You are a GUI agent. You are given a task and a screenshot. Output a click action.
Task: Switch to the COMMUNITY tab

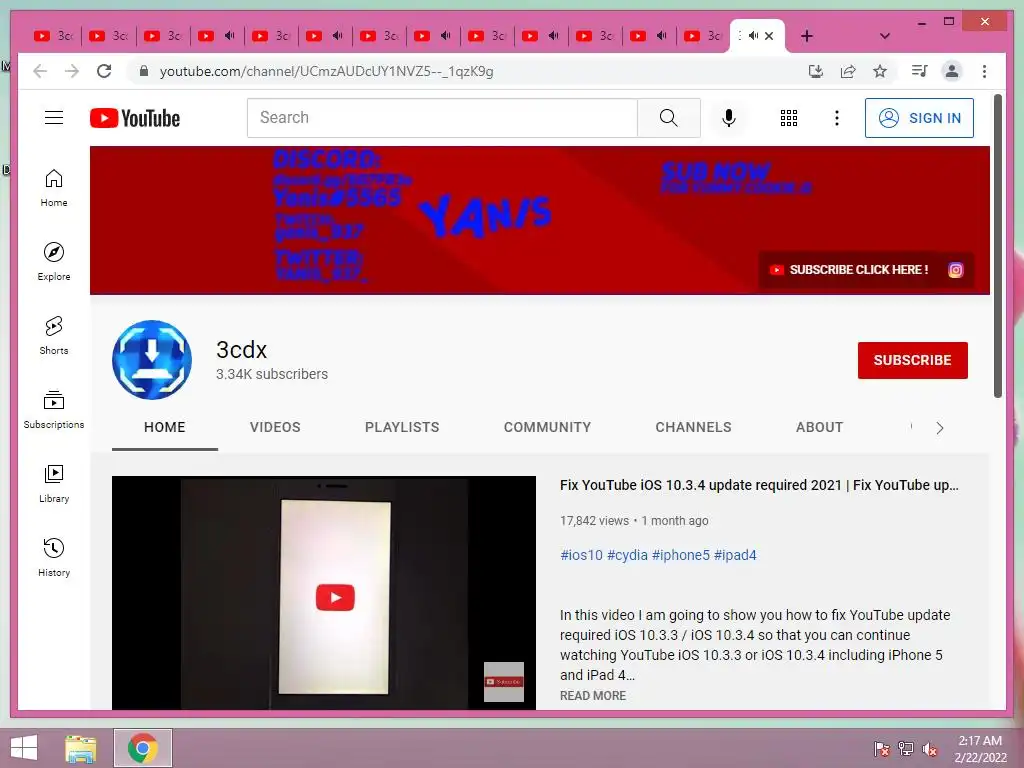point(547,427)
